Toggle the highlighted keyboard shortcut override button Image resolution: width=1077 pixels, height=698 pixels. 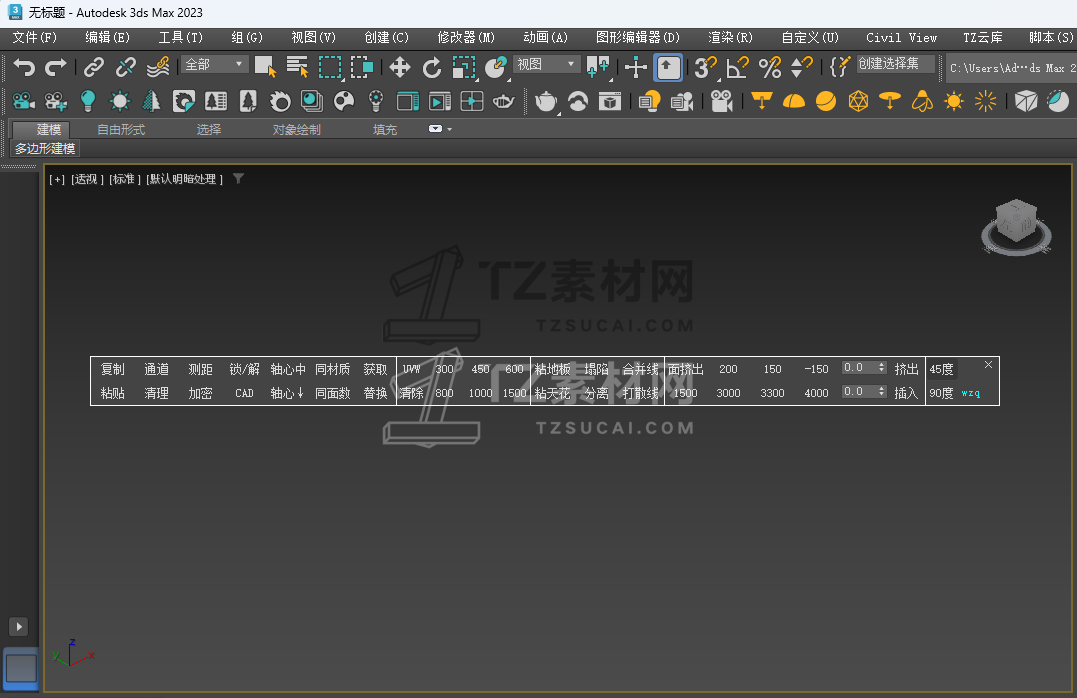click(668, 67)
